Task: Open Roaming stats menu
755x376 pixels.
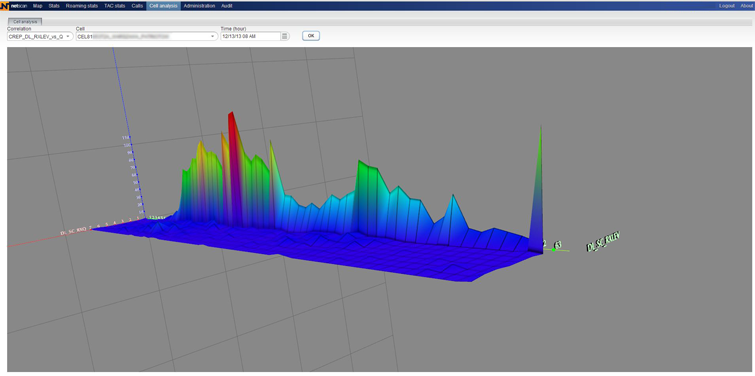Action: (x=82, y=6)
